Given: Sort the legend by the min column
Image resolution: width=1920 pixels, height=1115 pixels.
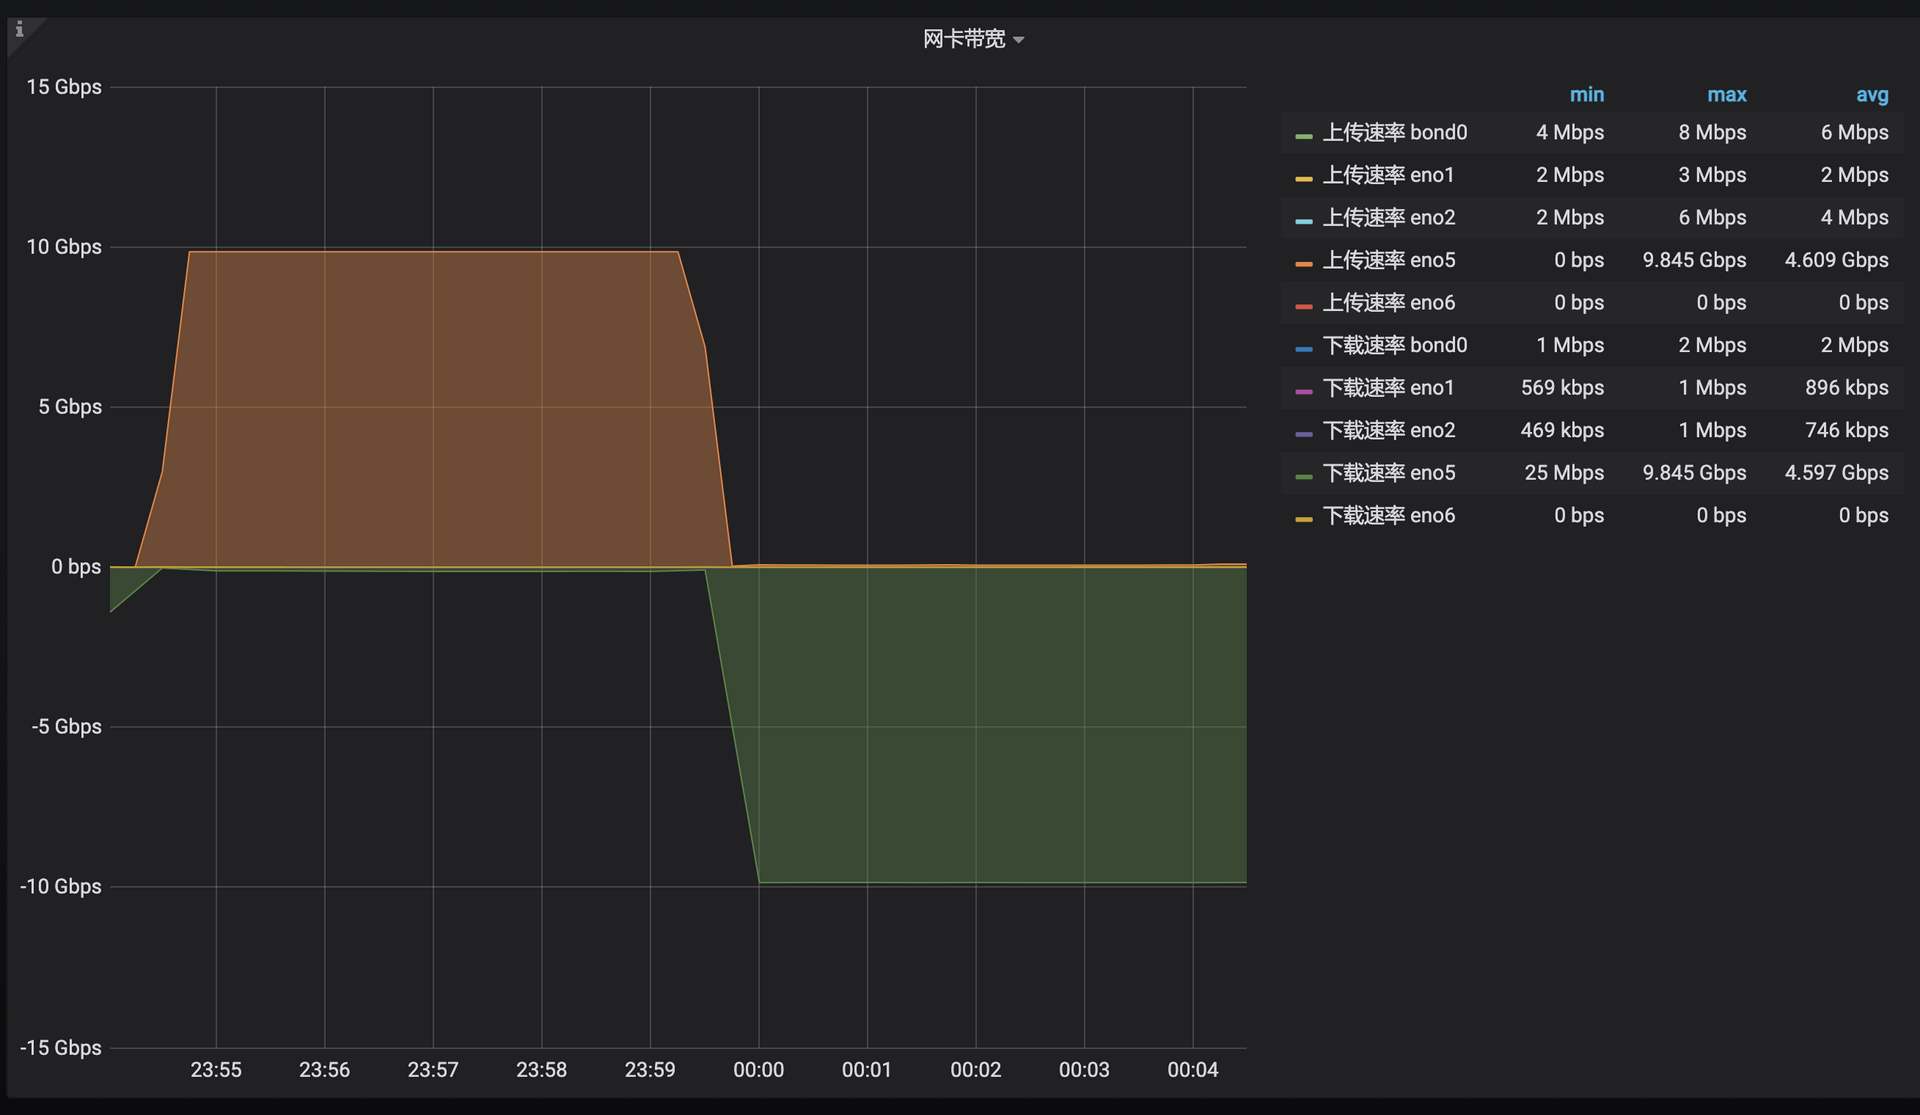Looking at the screenshot, I should [x=1586, y=95].
